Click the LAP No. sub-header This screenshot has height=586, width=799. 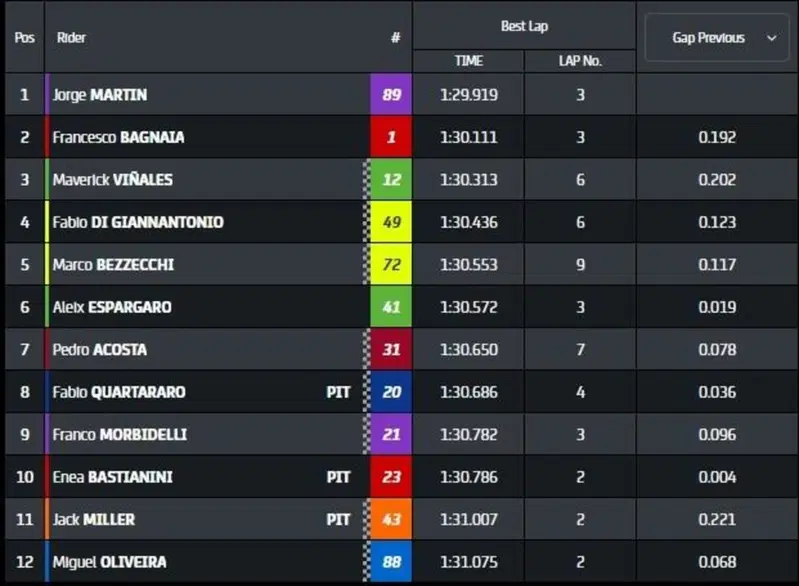(x=580, y=61)
